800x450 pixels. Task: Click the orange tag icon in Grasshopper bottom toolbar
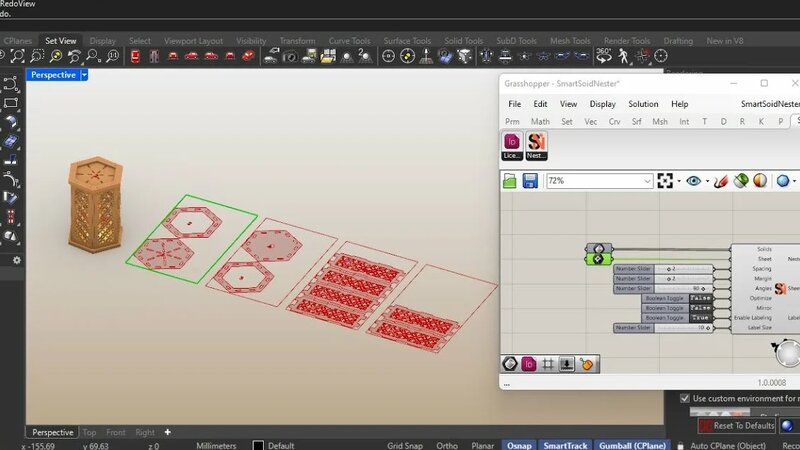pyautogui.click(x=587, y=364)
